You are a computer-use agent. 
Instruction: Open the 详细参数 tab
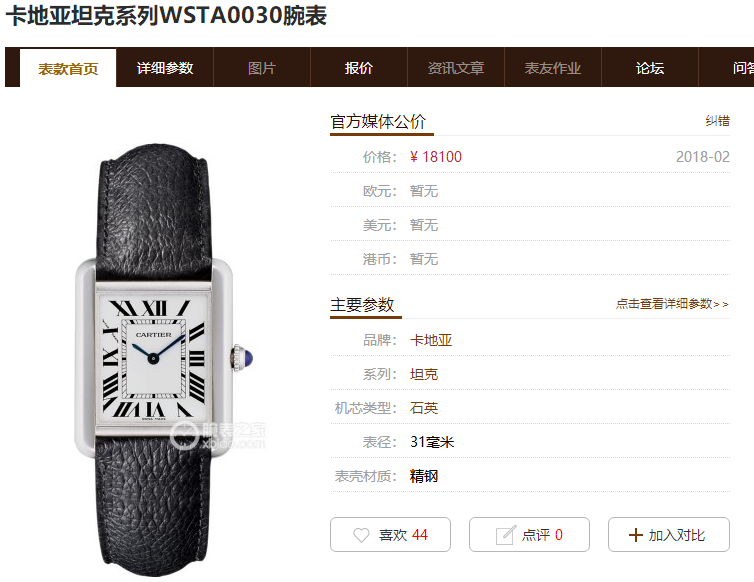tap(165, 68)
